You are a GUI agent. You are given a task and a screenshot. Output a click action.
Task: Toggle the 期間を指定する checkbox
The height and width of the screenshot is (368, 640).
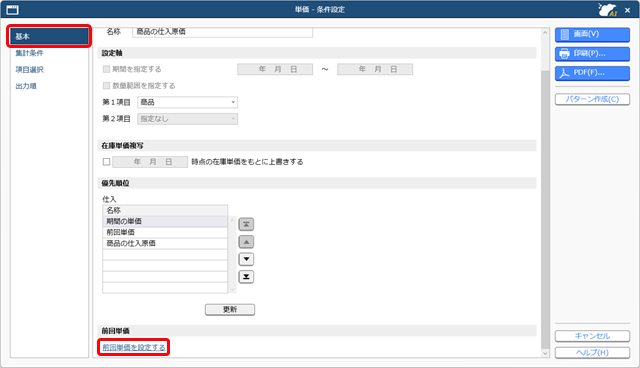pyautogui.click(x=107, y=69)
